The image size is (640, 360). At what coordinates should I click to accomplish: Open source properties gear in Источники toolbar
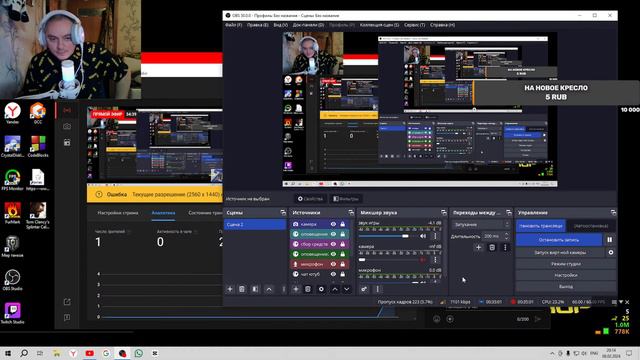coord(321,289)
